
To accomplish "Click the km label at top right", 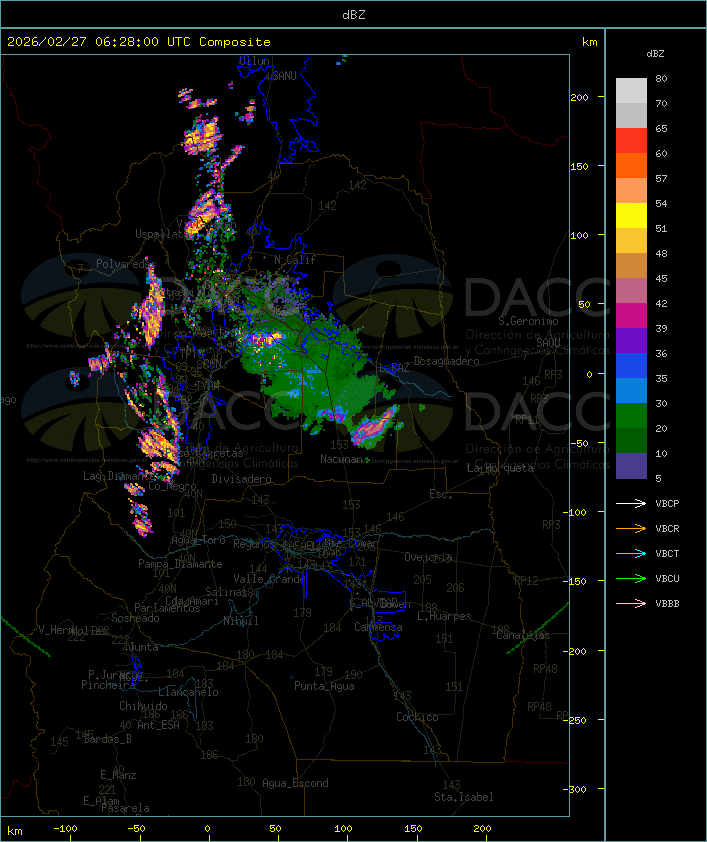I will pos(589,42).
